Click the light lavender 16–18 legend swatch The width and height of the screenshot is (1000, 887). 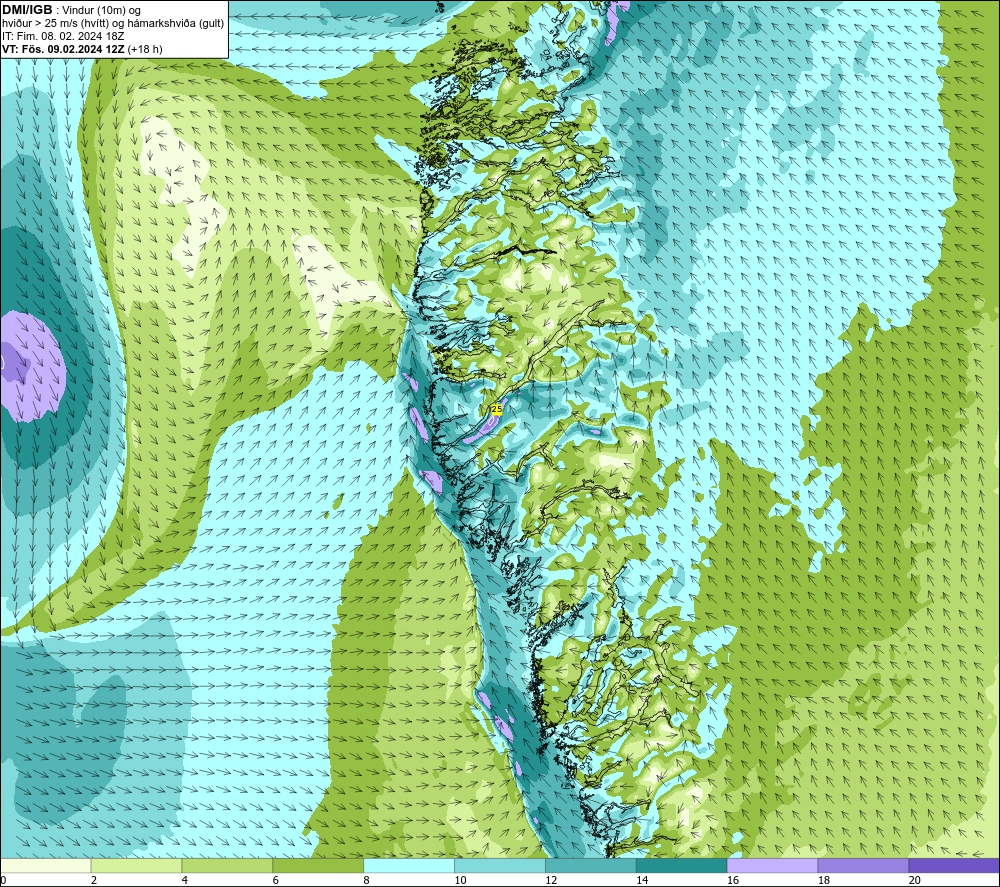[x=772, y=865]
